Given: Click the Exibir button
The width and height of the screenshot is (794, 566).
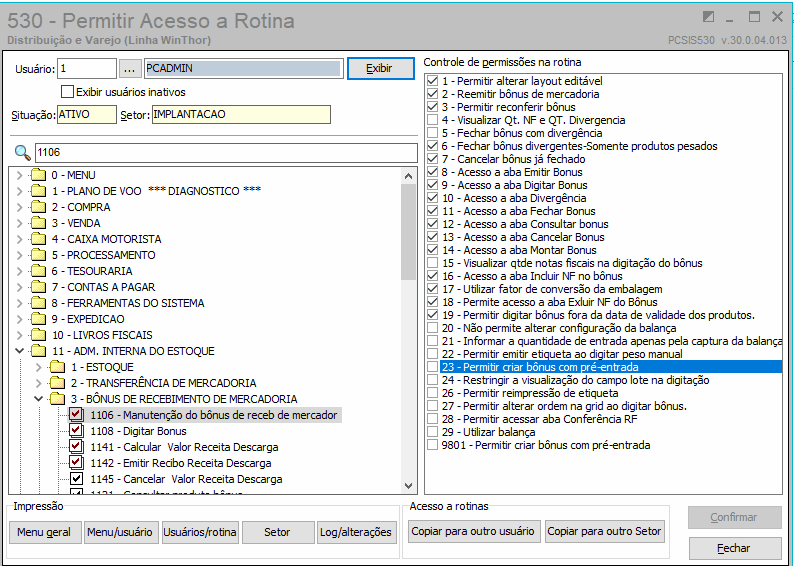Looking at the screenshot, I should 380,68.
